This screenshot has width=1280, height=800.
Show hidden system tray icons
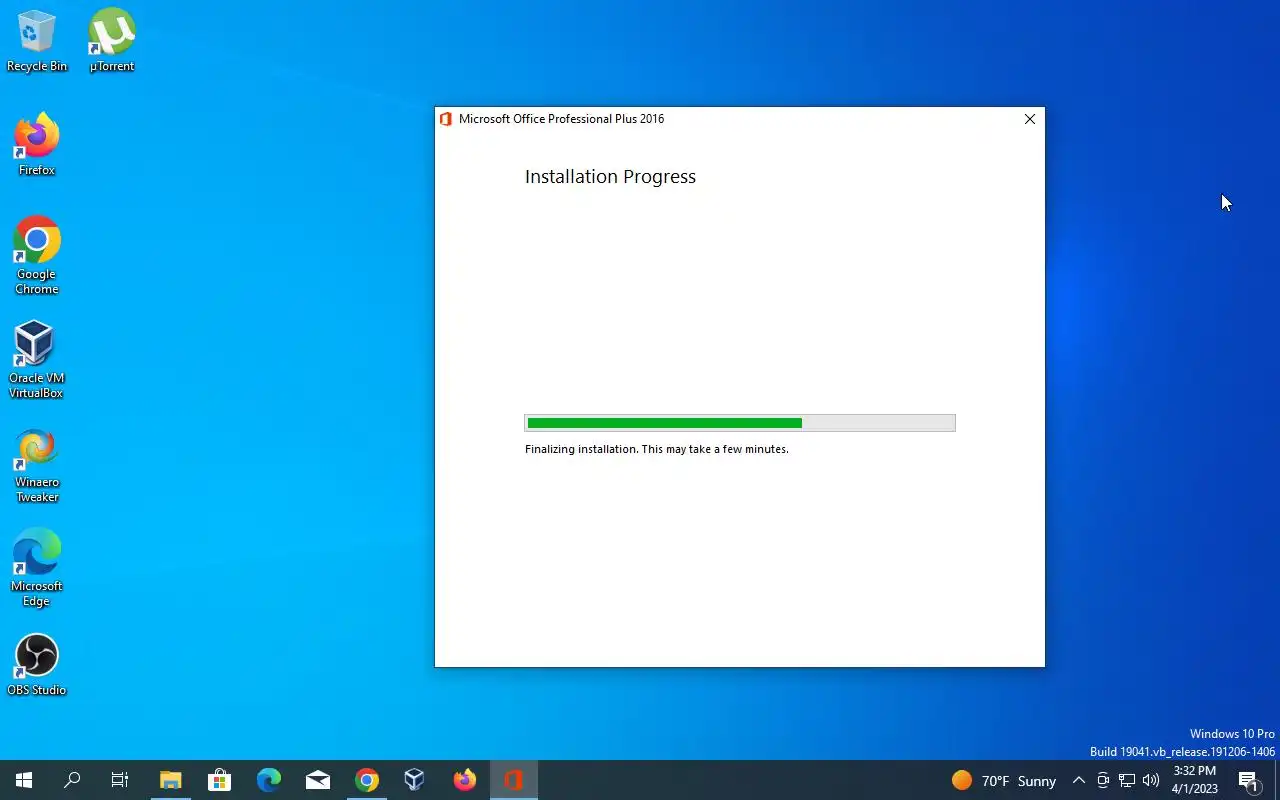[x=1078, y=780]
